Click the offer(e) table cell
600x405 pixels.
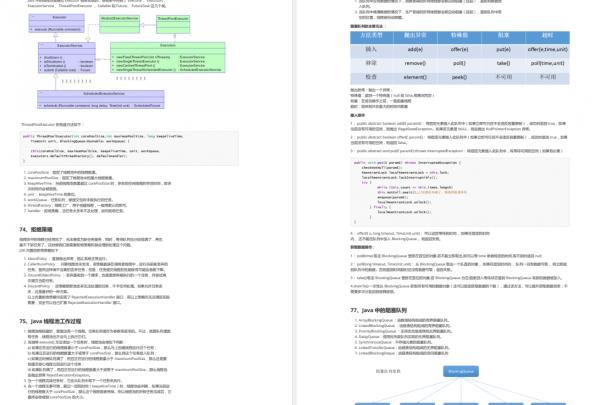point(459,50)
